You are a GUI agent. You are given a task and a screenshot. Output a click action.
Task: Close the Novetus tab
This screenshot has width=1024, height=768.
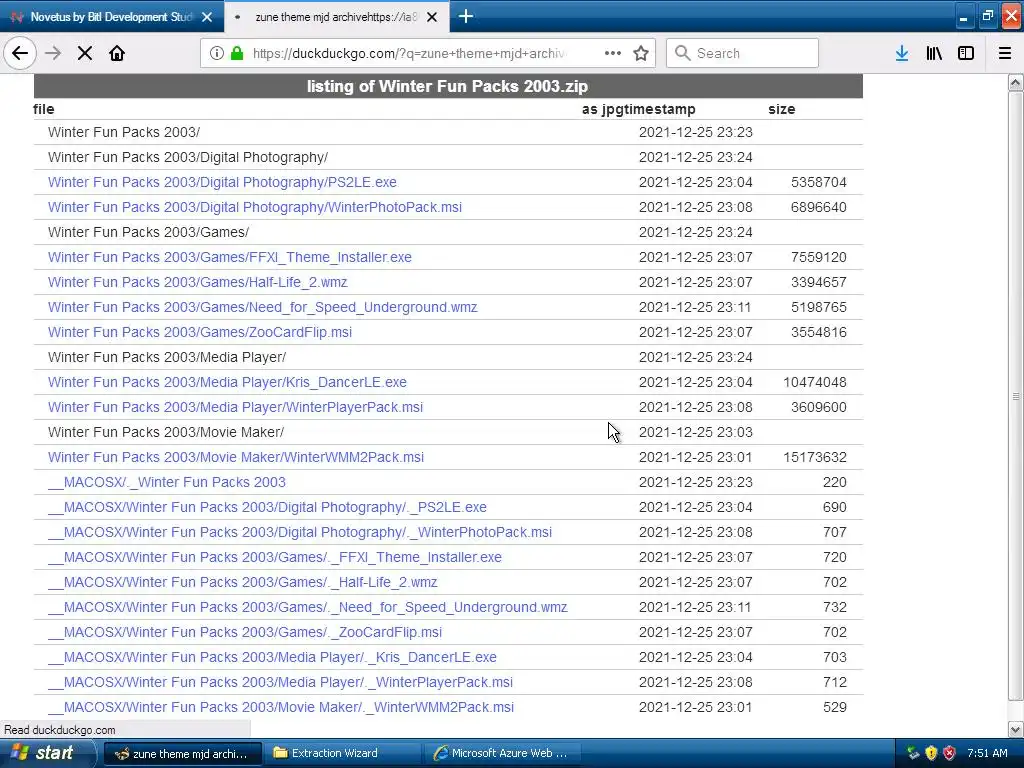pos(207,17)
